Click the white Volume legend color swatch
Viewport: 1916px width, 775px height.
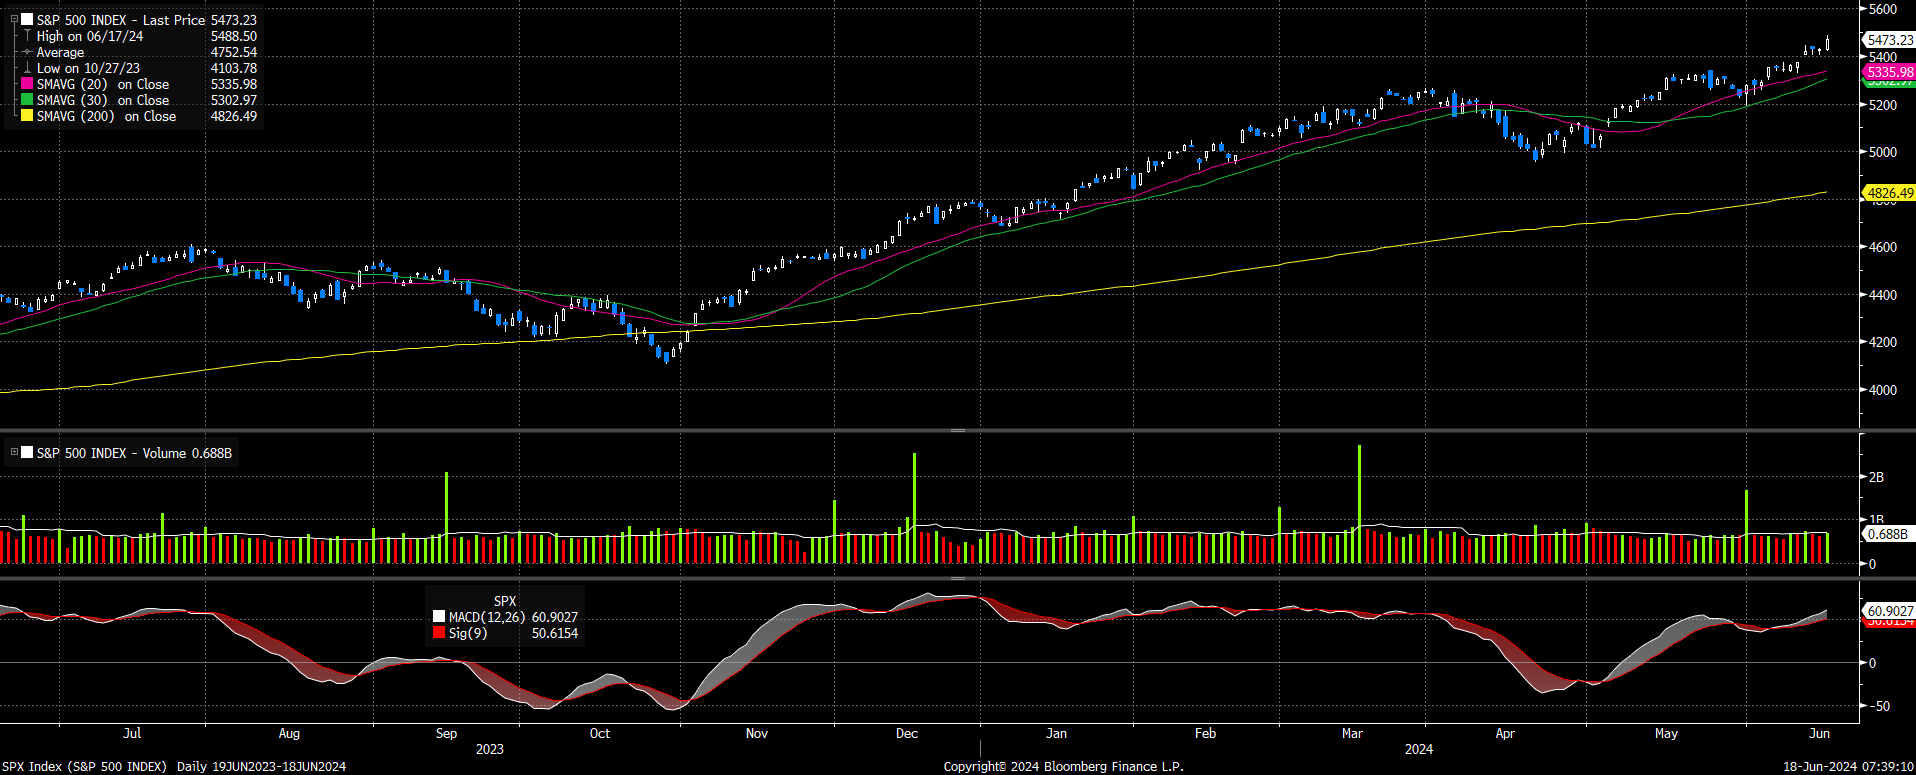pyautogui.click(x=27, y=452)
